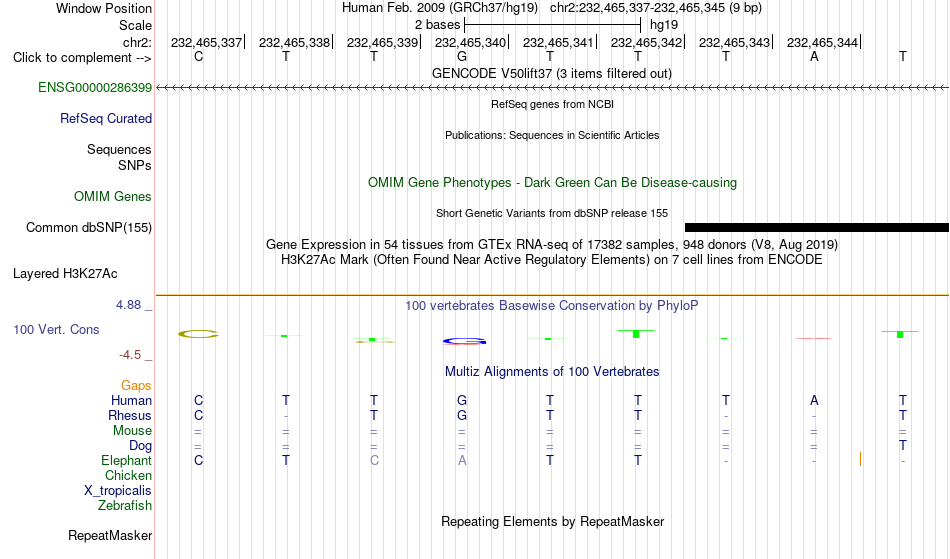Select the Mouse species label
The image size is (950, 559).
pos(132,431)
